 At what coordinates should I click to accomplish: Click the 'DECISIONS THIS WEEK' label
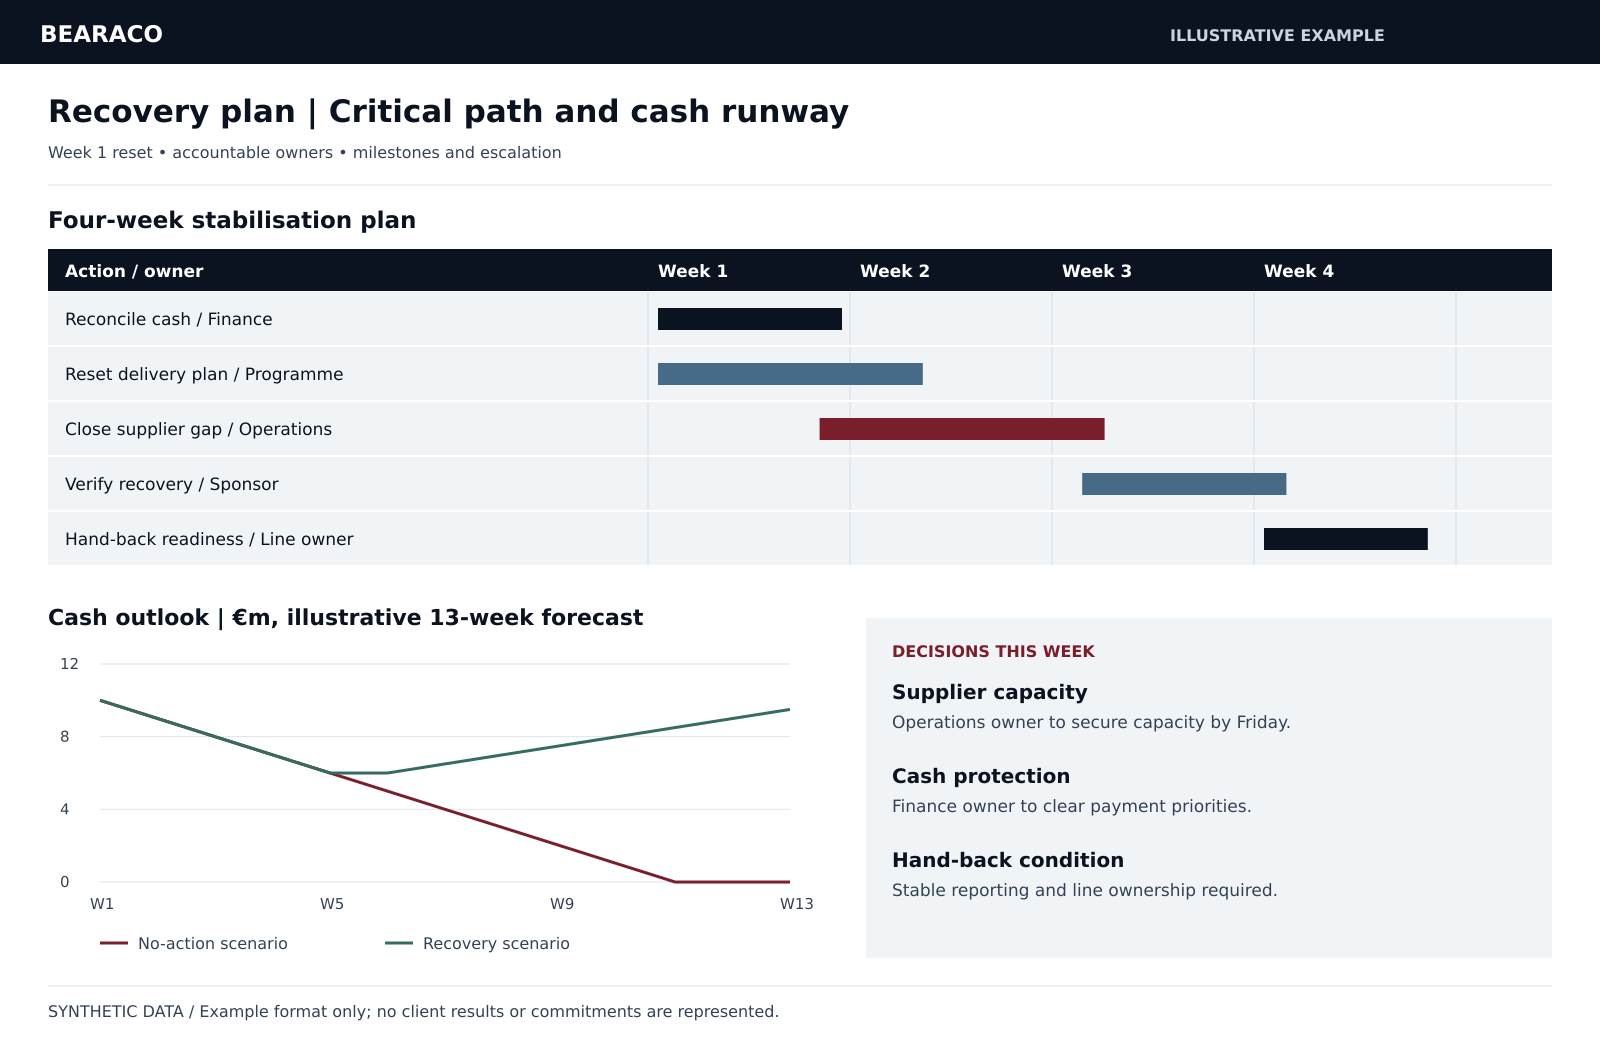coord(993,652)
